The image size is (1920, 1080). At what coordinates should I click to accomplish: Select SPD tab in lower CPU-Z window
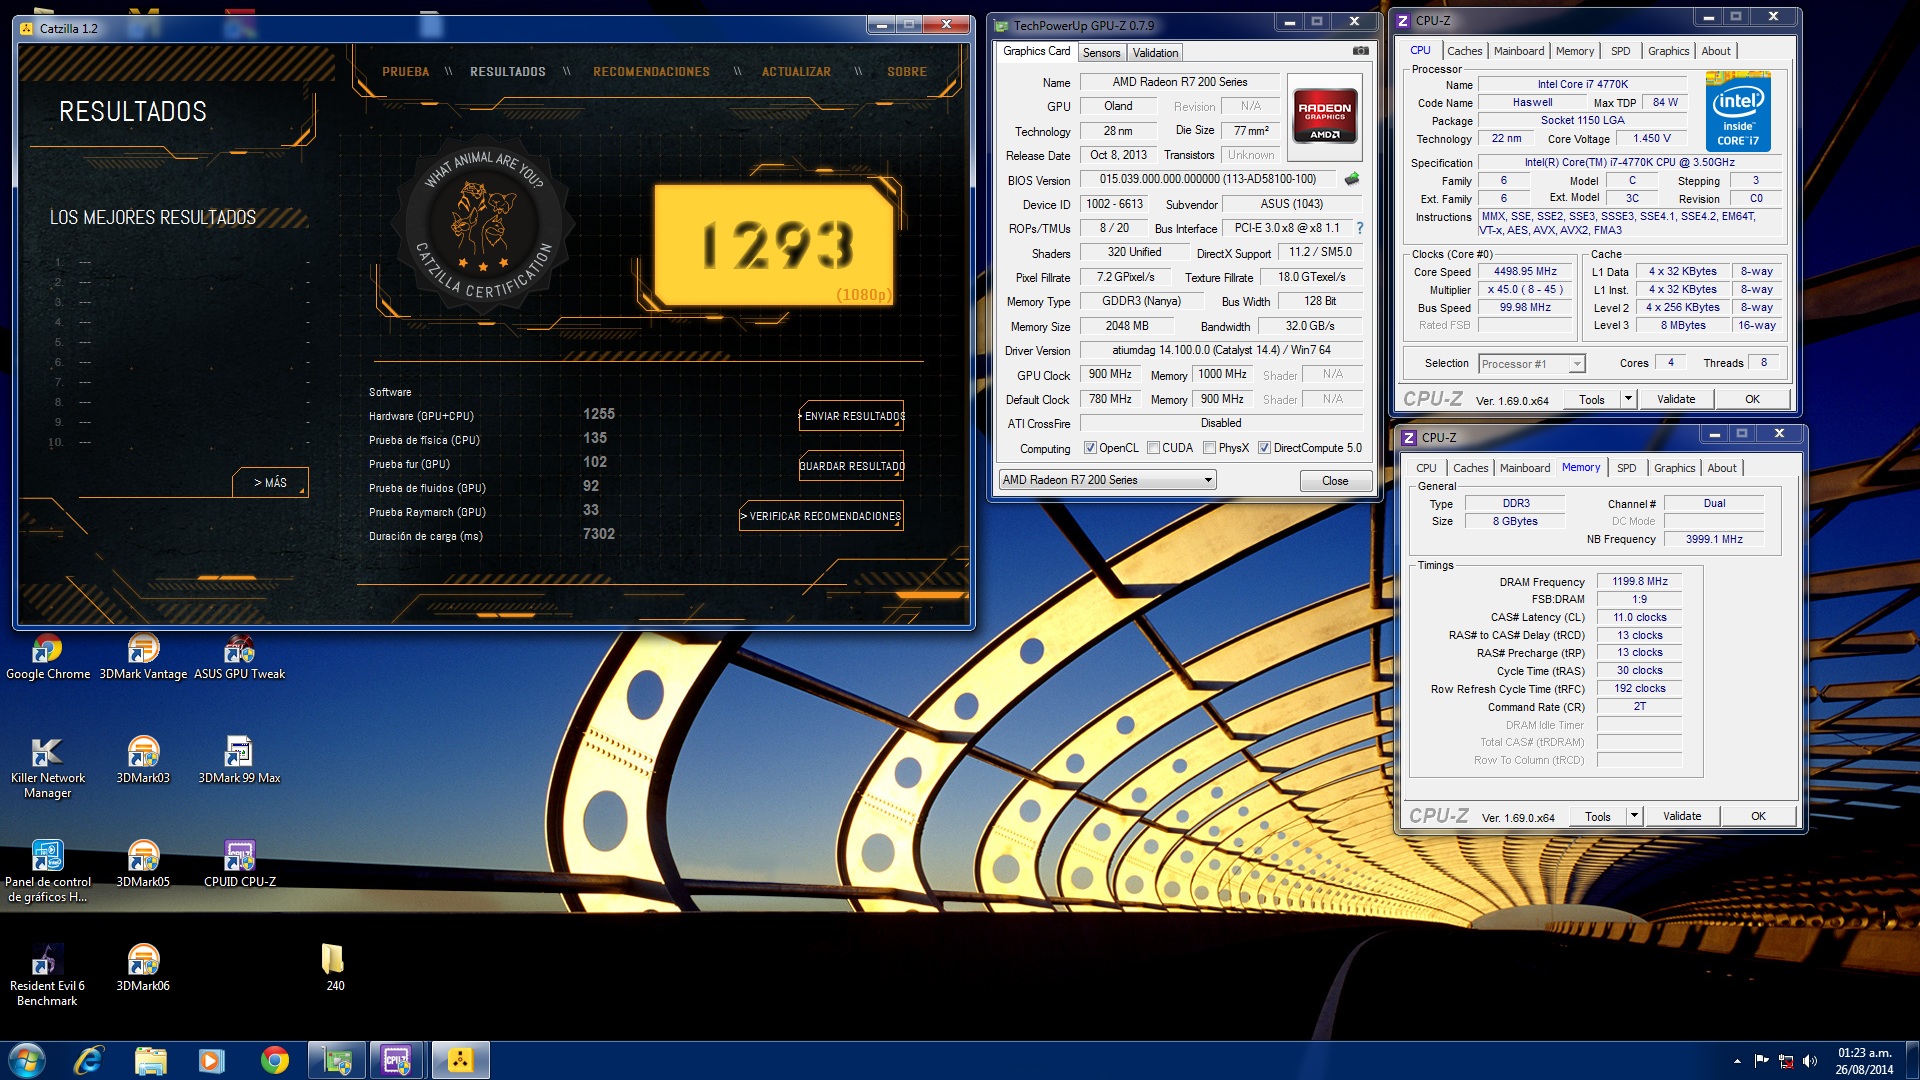point(1626,468)
